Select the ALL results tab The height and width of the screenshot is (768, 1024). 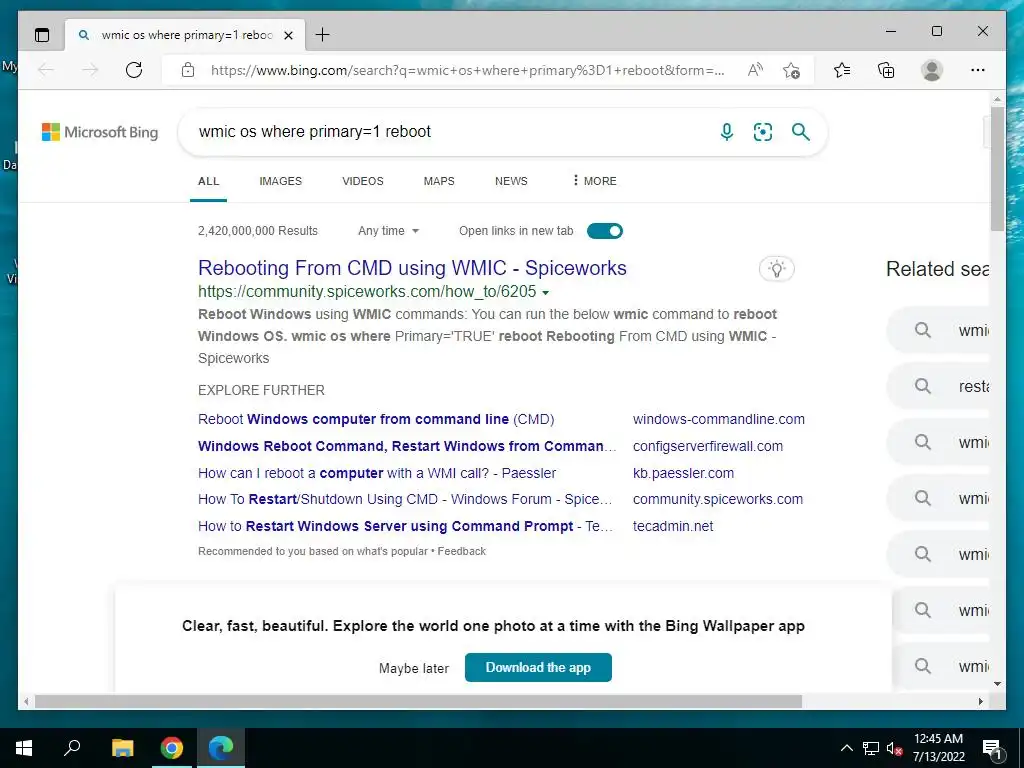pos(208,182)
